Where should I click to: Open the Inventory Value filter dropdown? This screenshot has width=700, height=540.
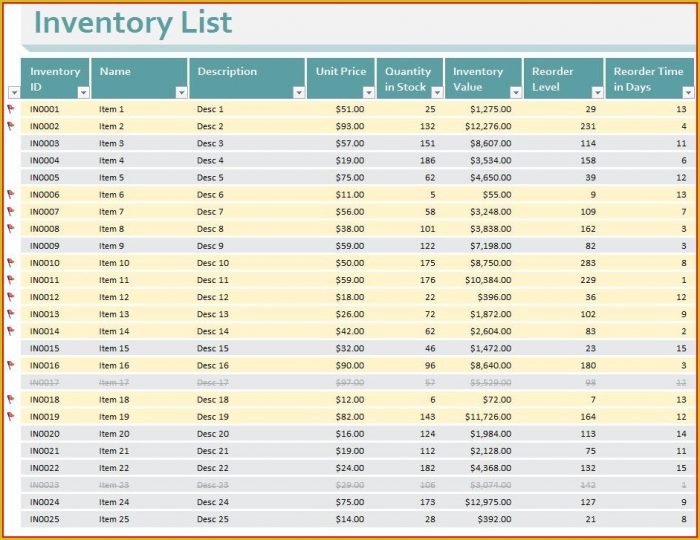[516, 92]
